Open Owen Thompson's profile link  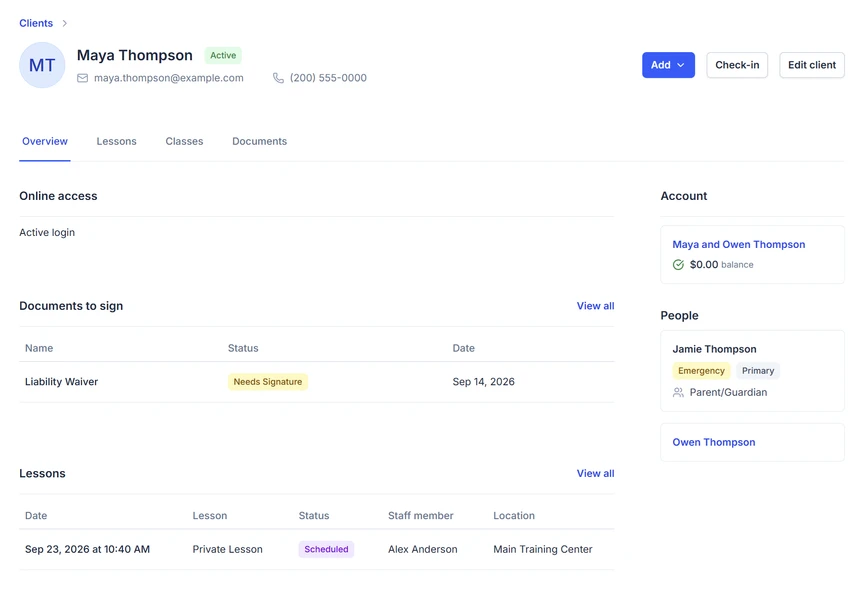(x=714, y=442)
